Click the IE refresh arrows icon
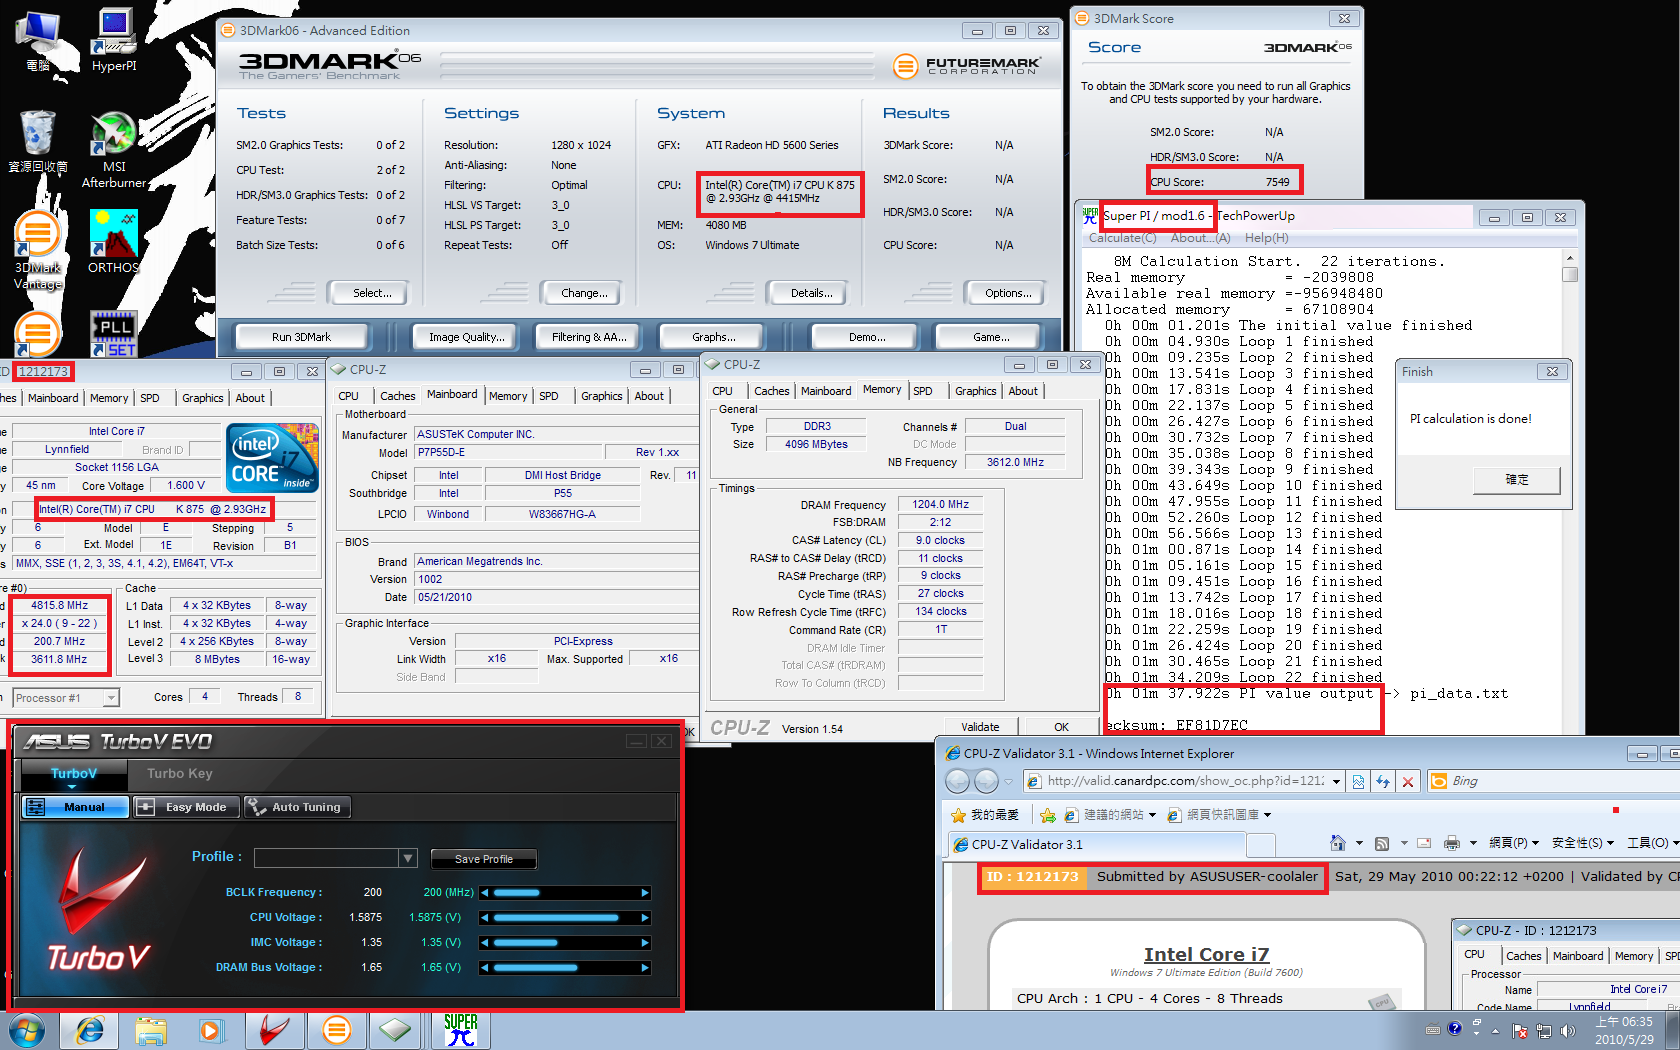The height and width of the screenshot is (1050, 1680). (1383, 782)
